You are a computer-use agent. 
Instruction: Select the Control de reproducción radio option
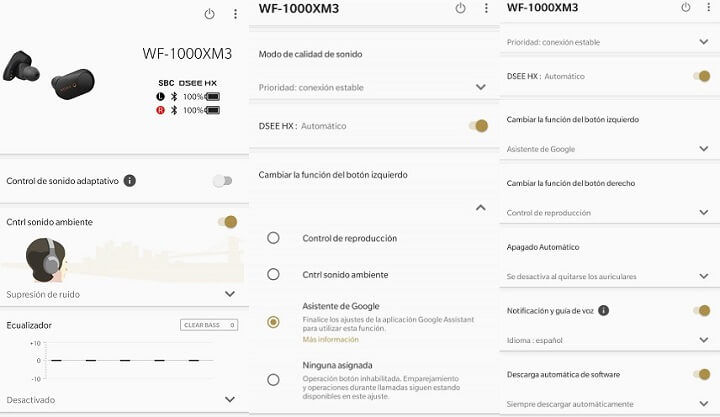point(273,238)
